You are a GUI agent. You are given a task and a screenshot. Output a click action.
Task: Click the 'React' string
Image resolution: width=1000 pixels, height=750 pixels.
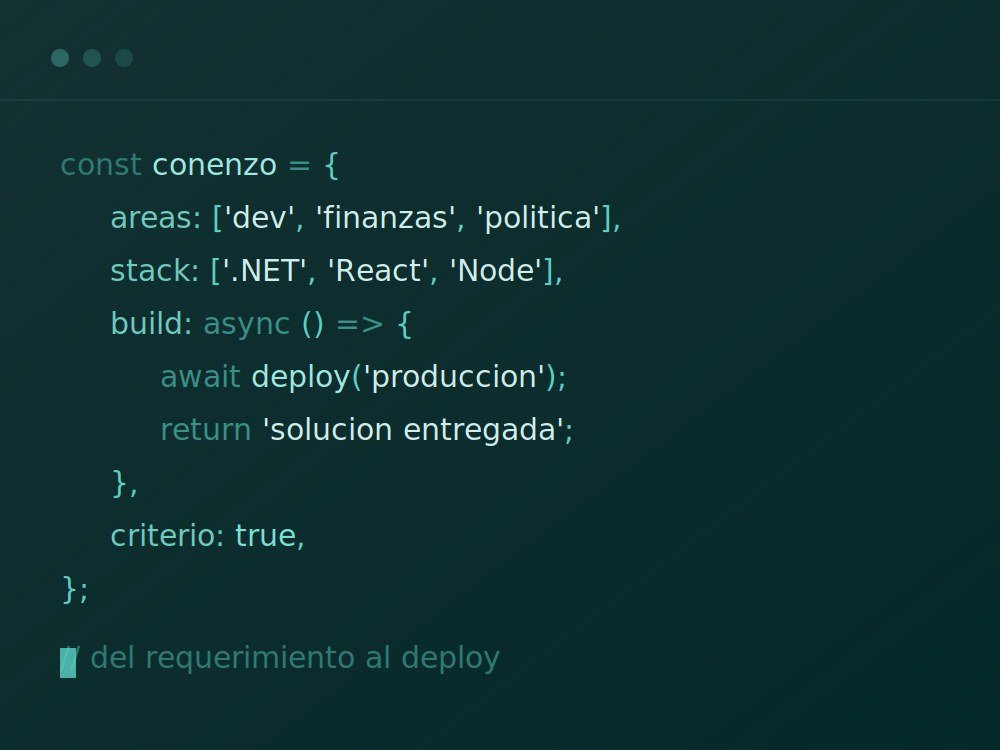point(378,271)
